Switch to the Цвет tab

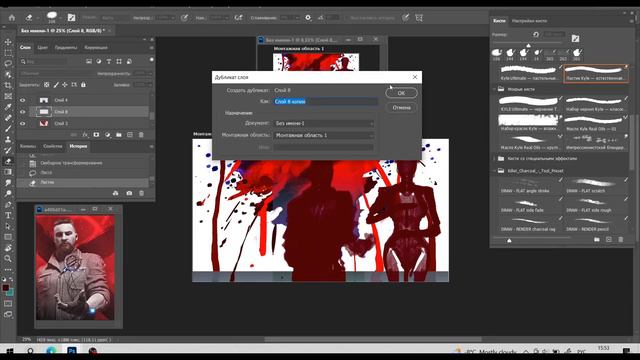pyautogui.click(x=42, y=47)
